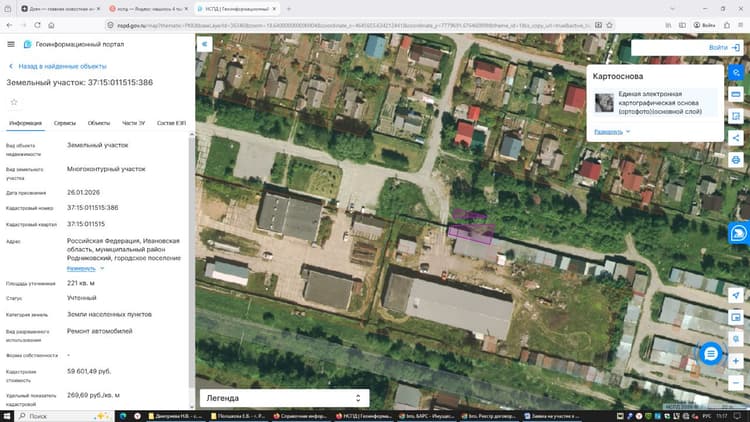Switch to the Информация tab
Viewport: 750px width, 422px height.
coord(25,123)
